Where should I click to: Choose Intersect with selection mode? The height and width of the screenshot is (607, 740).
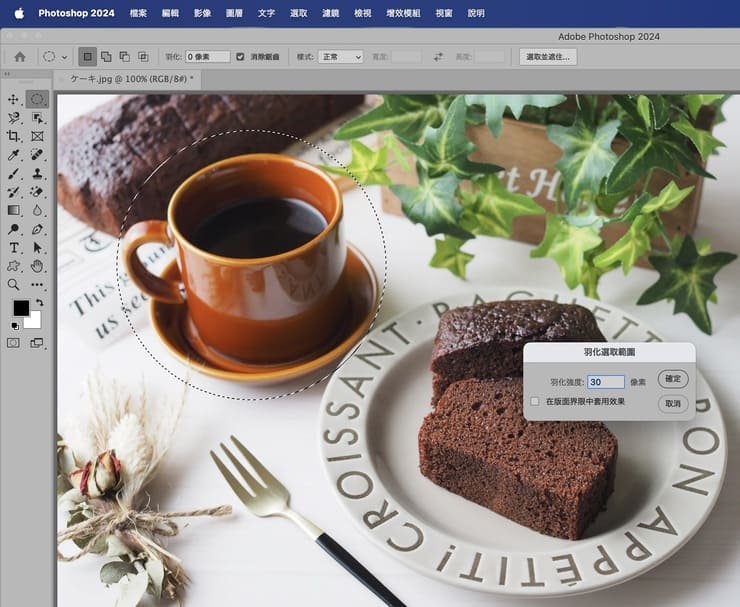pyautogui.click(x=143, y=57)
